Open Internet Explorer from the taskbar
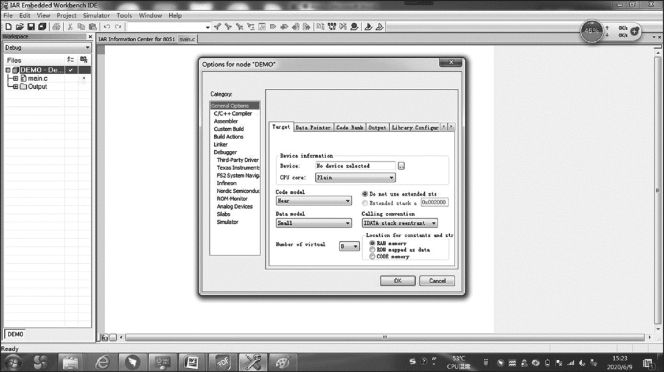This screenshot has height=372, width=664. coord(102,362)
